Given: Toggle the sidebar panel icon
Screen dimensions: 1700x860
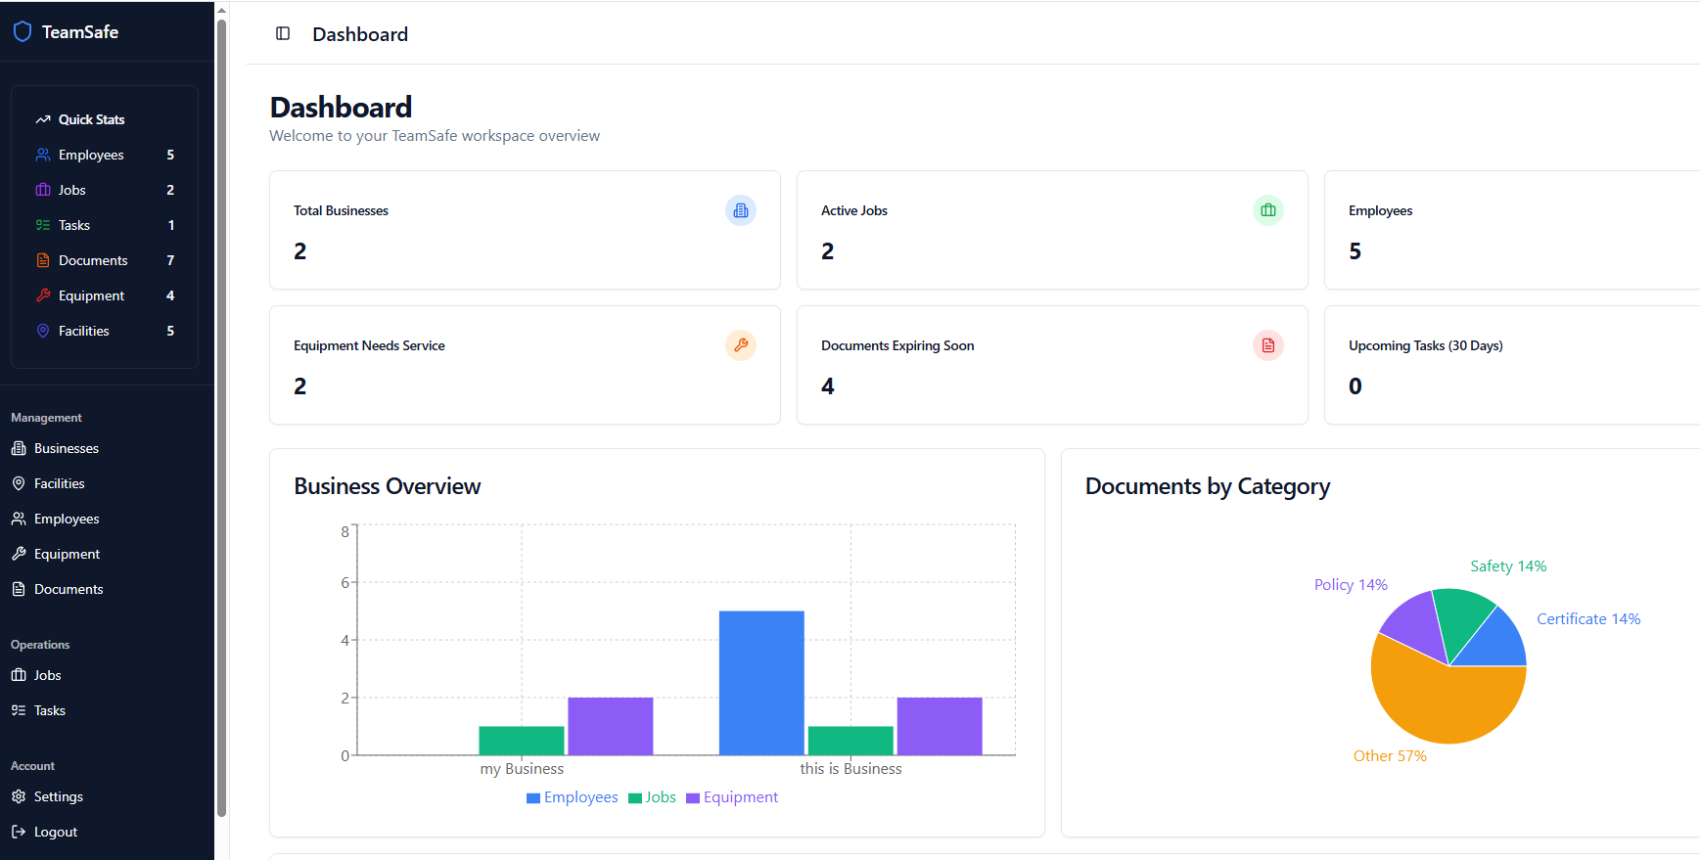Looking at the screenshot, I should coord(283,34).
